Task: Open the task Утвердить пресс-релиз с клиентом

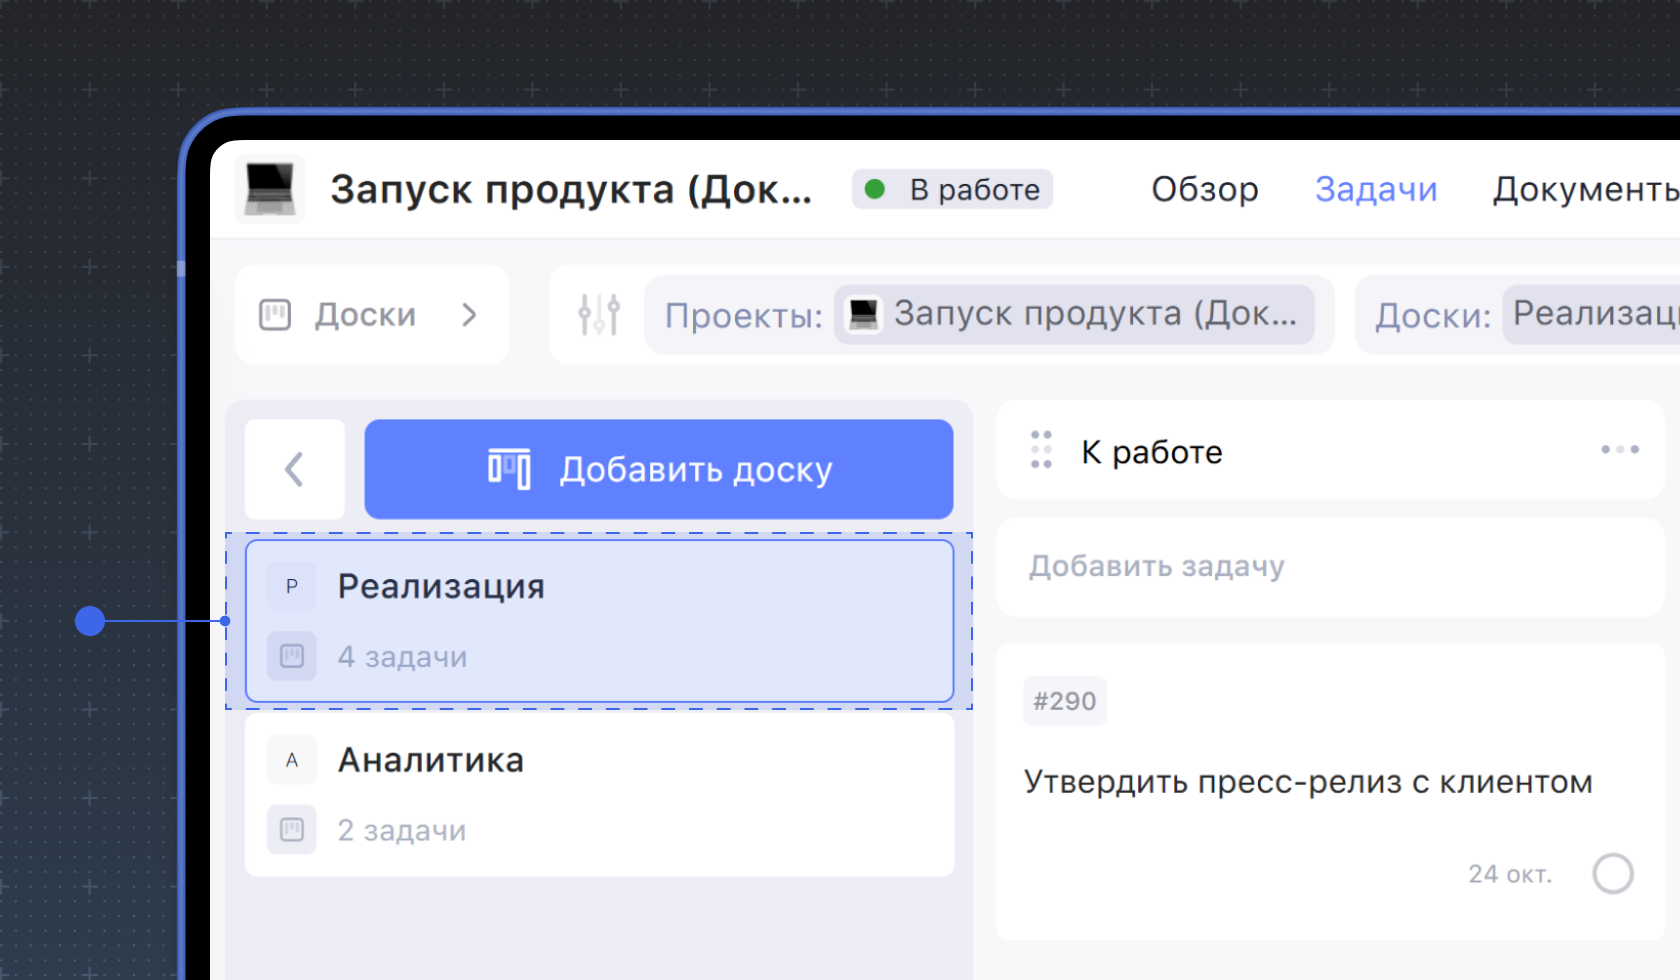Action: click(x=1307, y=782)
